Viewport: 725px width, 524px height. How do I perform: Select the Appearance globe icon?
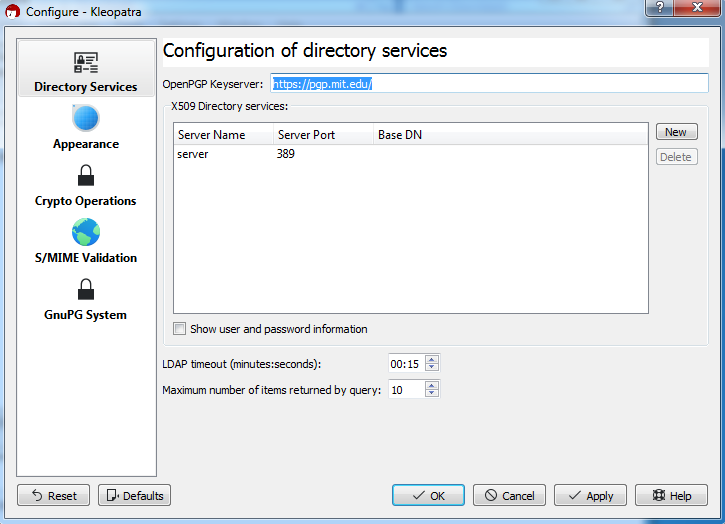(86, 118)
